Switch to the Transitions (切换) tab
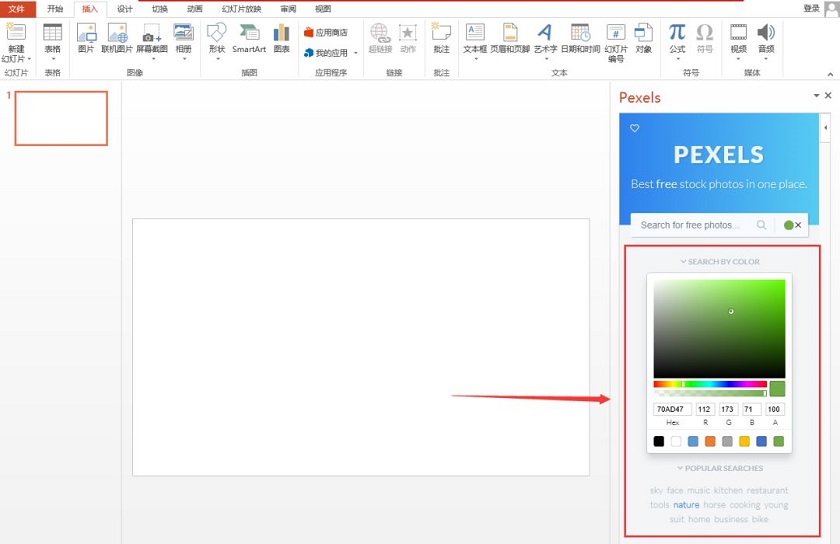 tap(159, 9)
